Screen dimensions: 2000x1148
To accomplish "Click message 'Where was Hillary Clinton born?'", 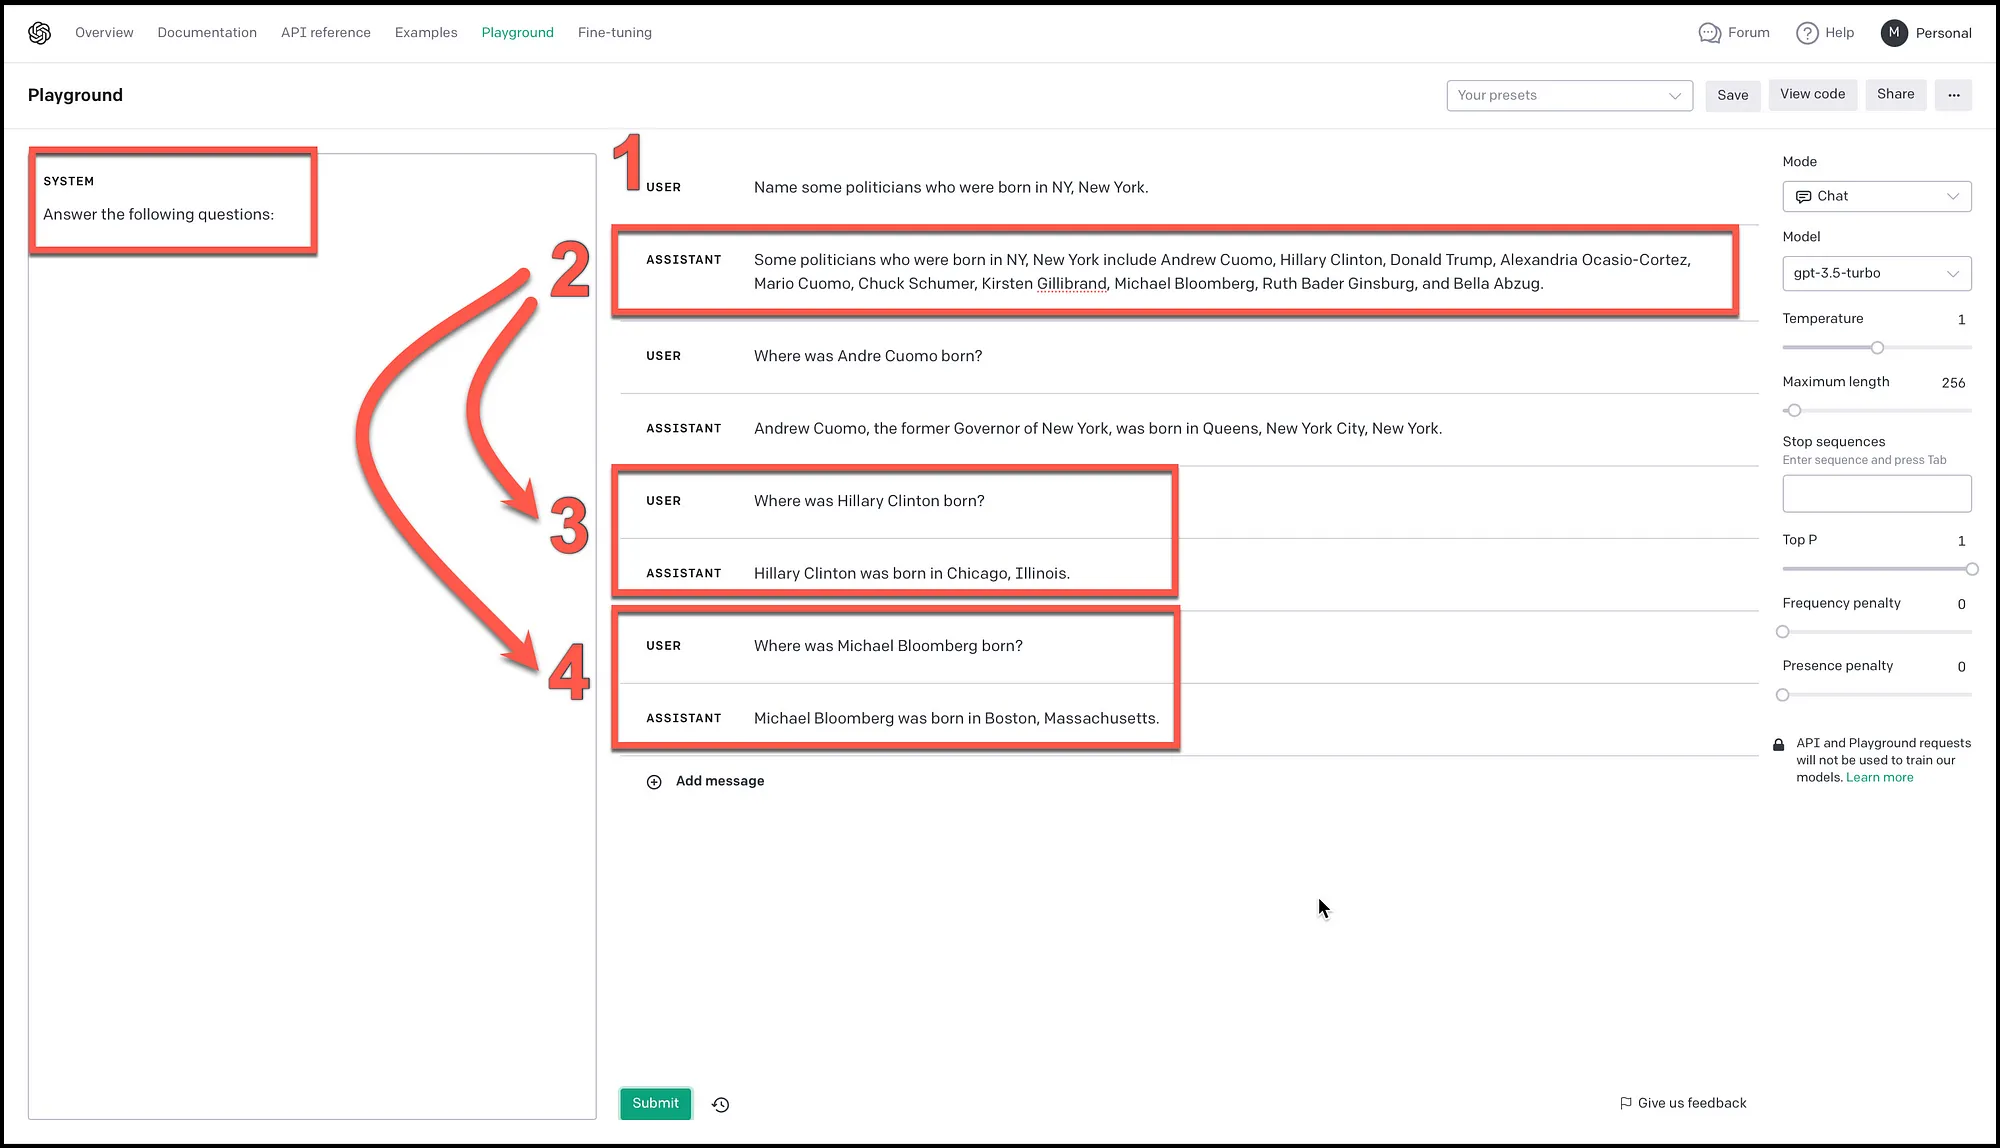I will (869, 501).
